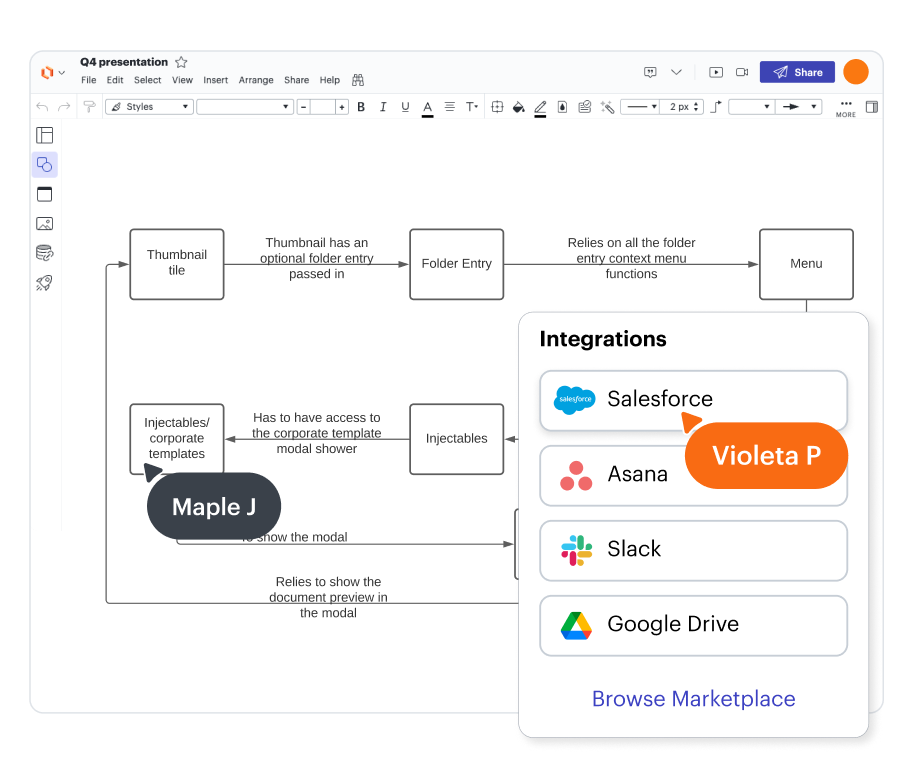Open the text color swatch

tap(427, 107)
